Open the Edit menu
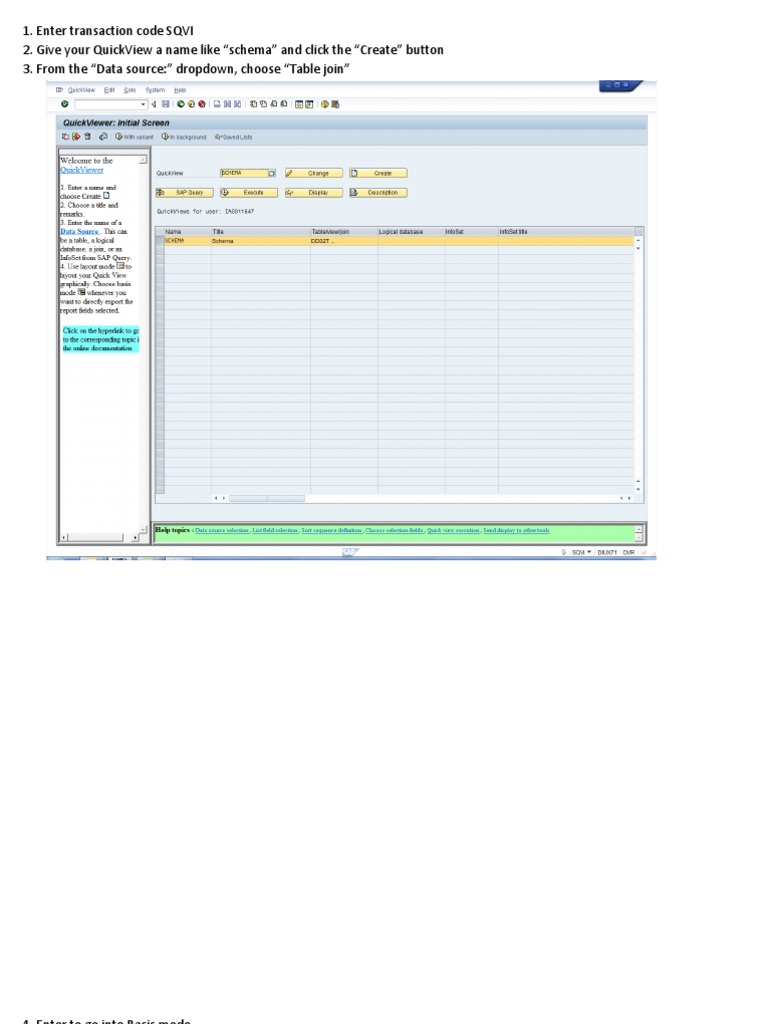 (109, 89)
